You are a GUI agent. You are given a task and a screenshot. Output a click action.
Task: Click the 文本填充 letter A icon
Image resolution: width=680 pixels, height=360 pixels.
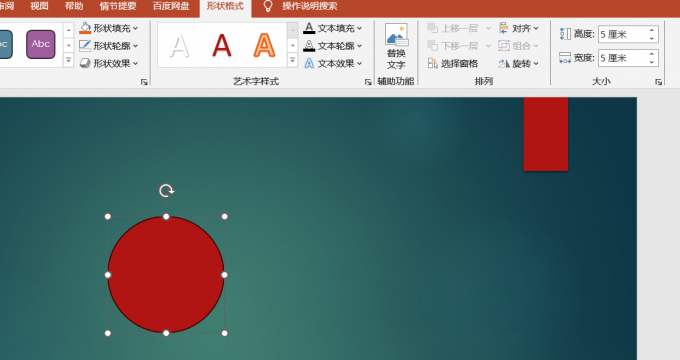pyautogui.click(x=309, y=28)
